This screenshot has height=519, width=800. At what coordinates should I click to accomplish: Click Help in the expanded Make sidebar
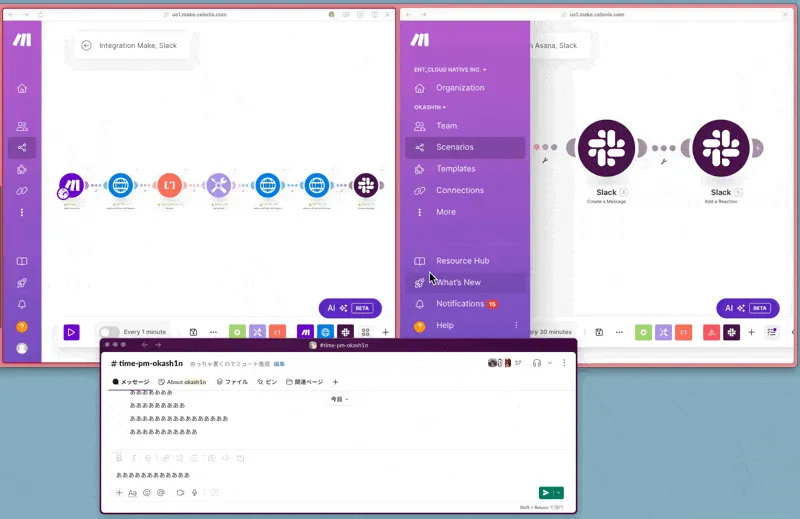point(459,325)
